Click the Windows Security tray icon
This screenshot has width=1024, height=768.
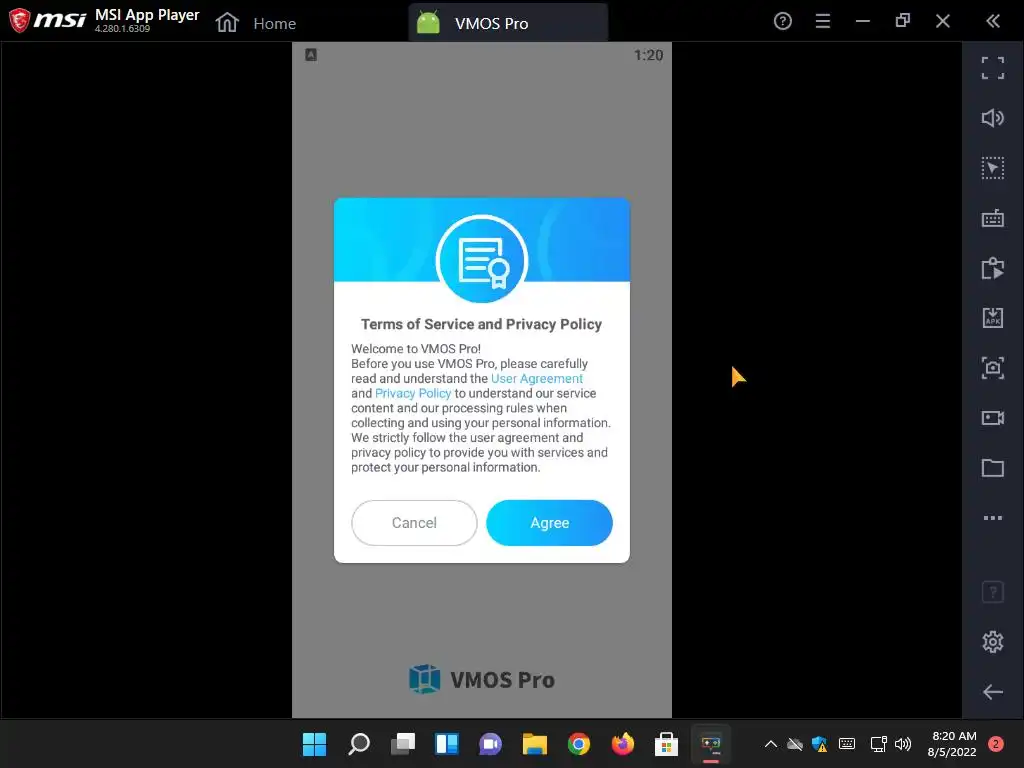coord(820,744)
